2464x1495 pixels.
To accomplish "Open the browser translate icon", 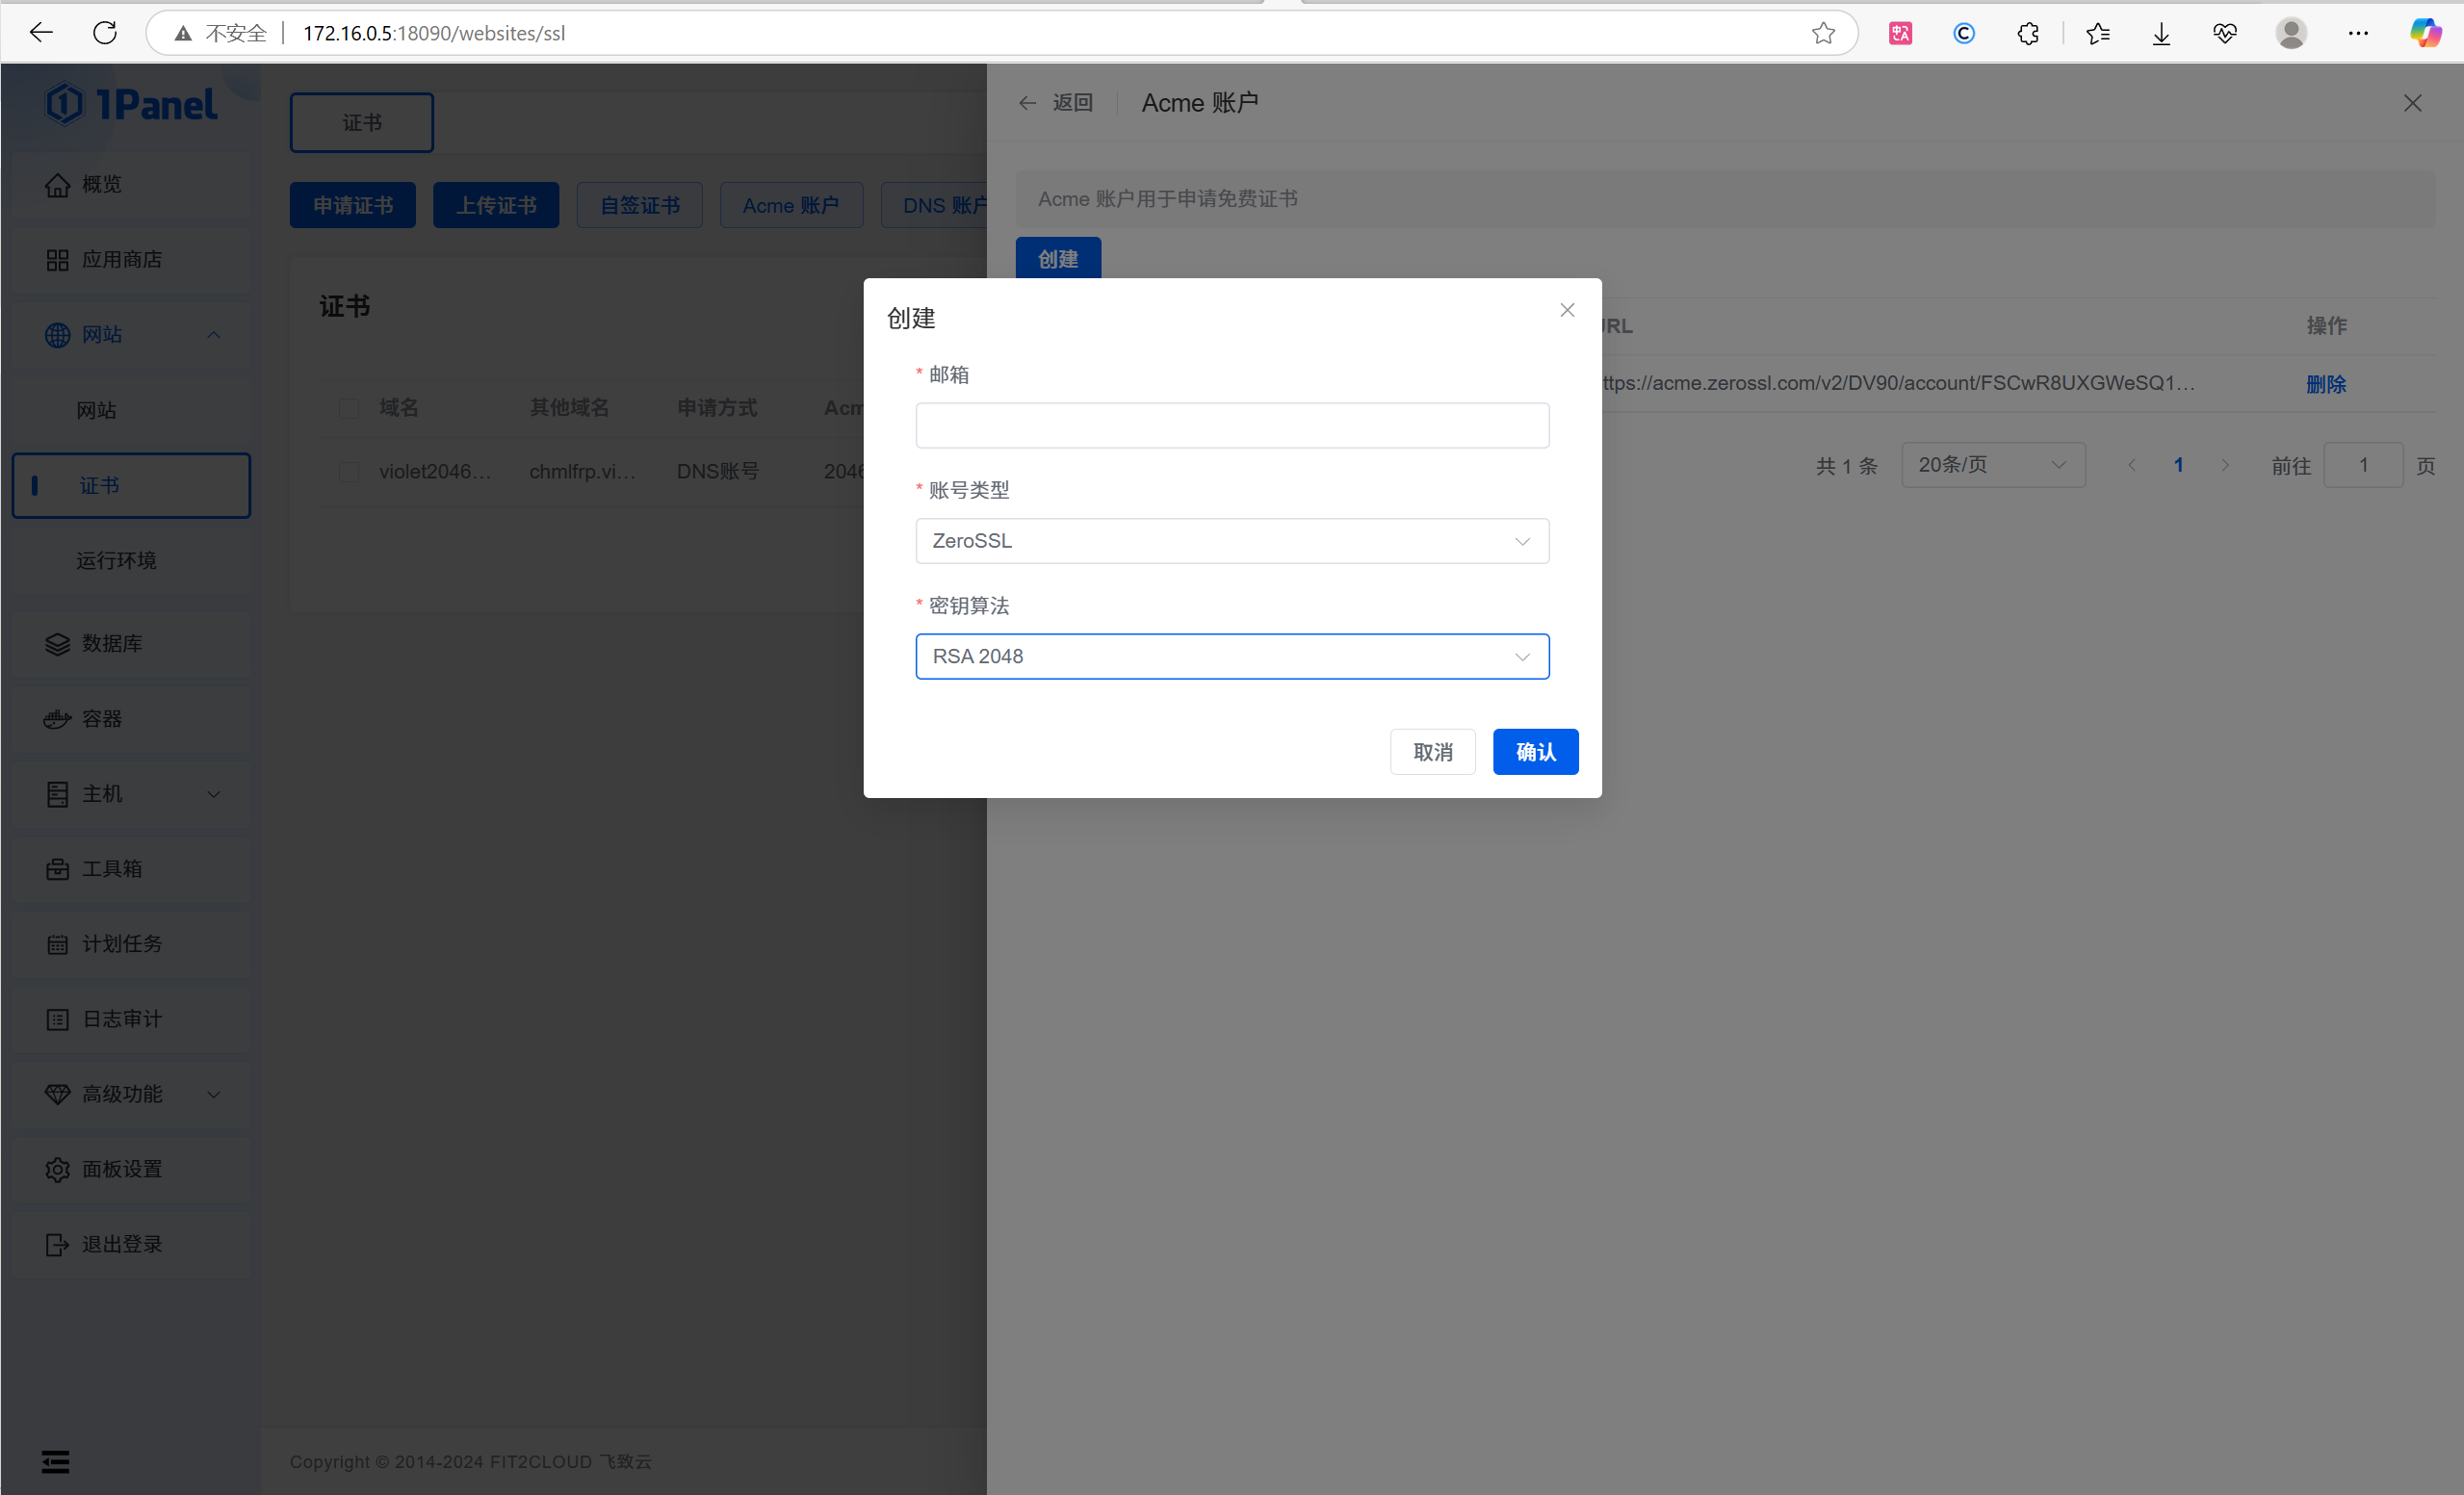I will [x=1900, y=33].
